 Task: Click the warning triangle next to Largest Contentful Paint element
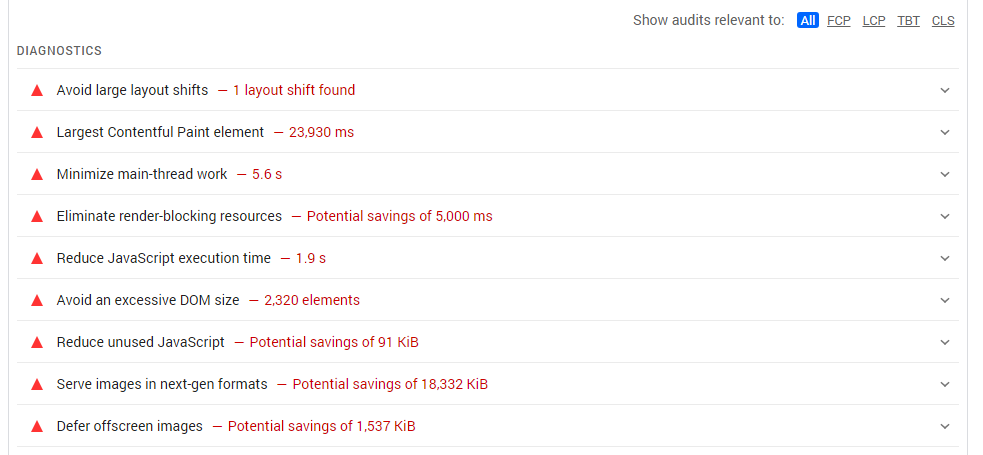(x=37, y=133)
